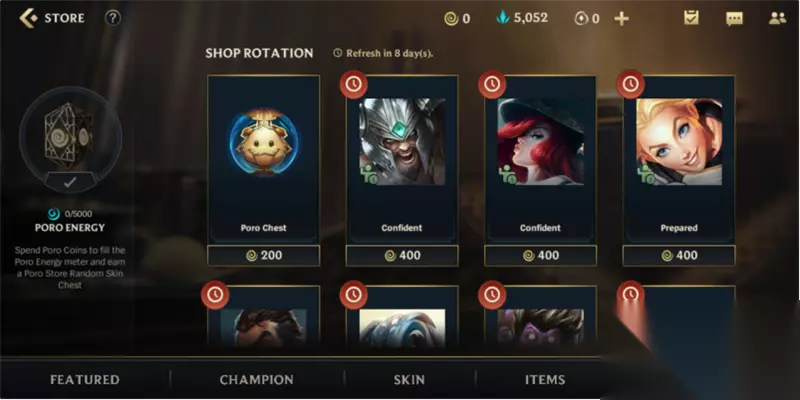Open the chat messages icon
The image size is (800, 400).
[734, 19]
